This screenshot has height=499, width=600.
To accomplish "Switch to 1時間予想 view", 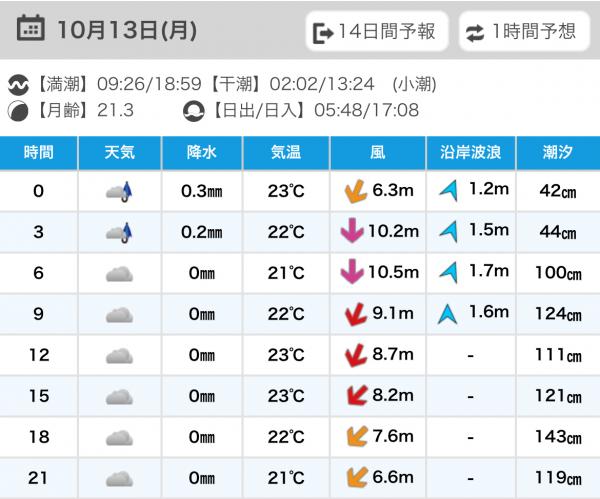I will pos(522,32).
